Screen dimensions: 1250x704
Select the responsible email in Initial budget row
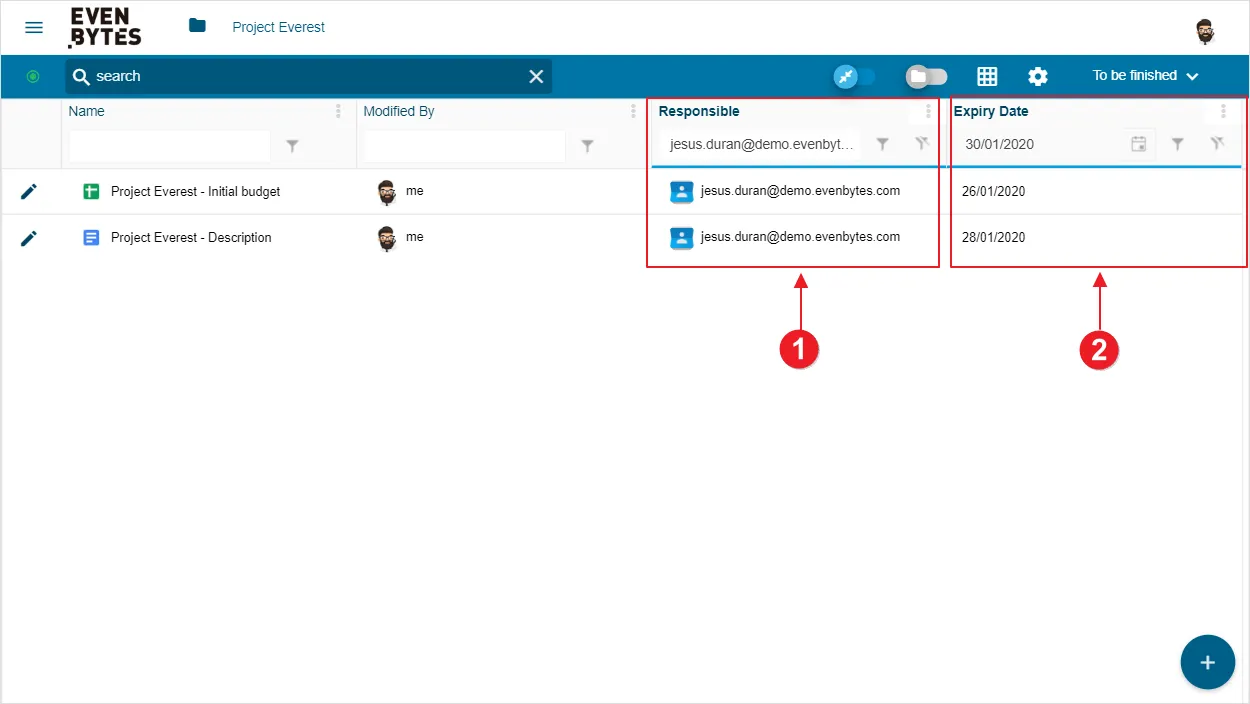pyautogui.click(x=800, y=191)
